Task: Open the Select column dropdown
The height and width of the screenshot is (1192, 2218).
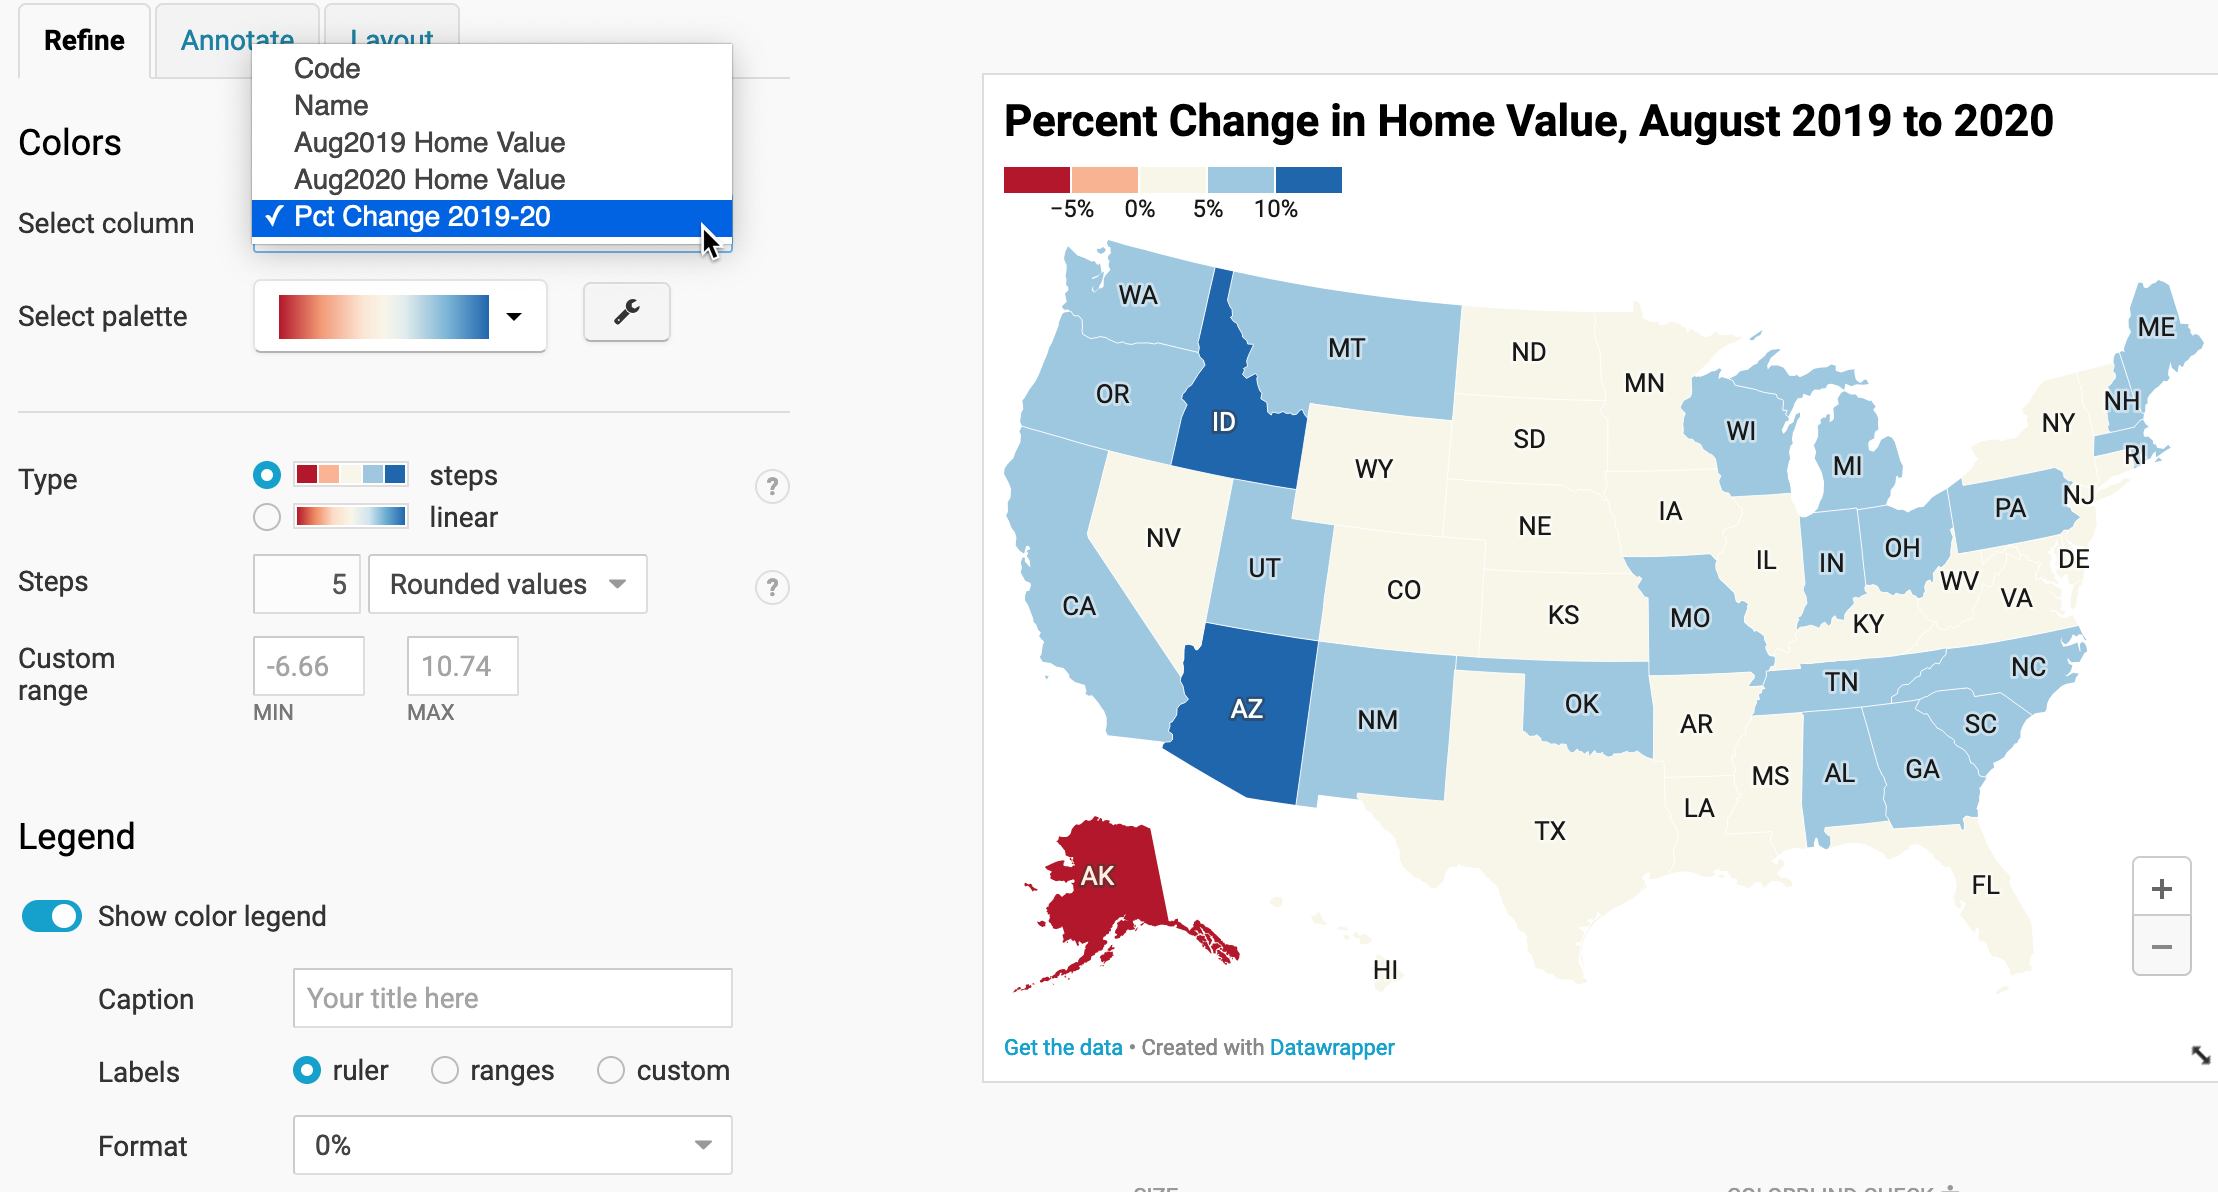Action: pyautogui.click(x=492, y=219)
